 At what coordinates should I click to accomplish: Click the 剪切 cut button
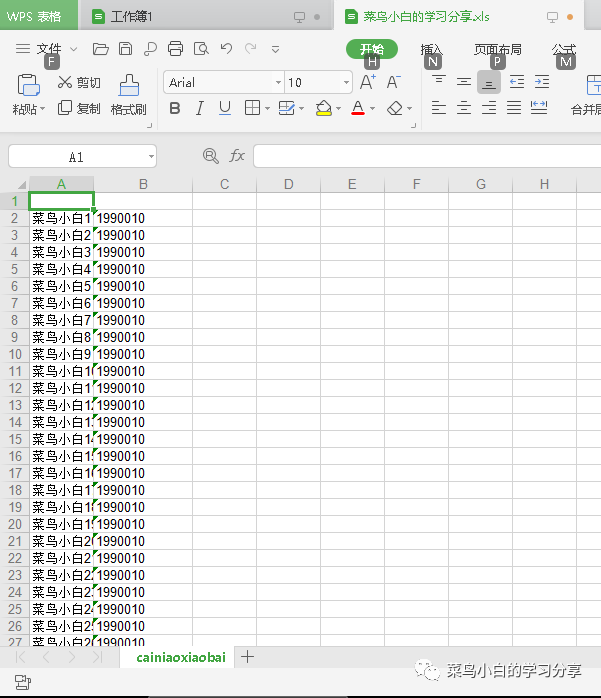[79, 82]
